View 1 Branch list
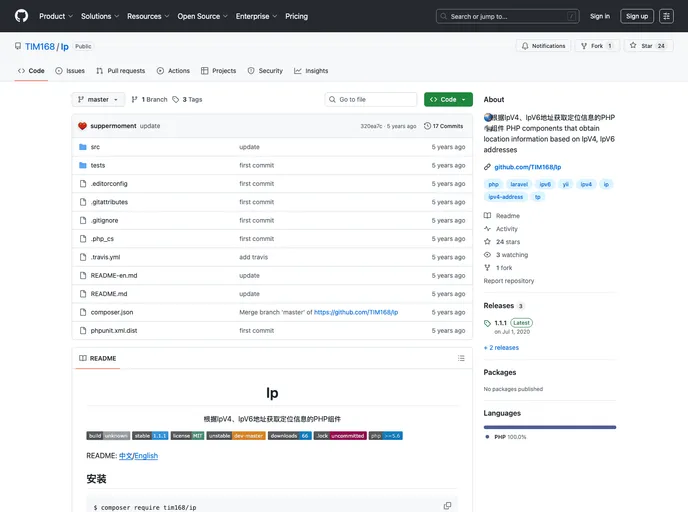 click(x=149, y=100)
